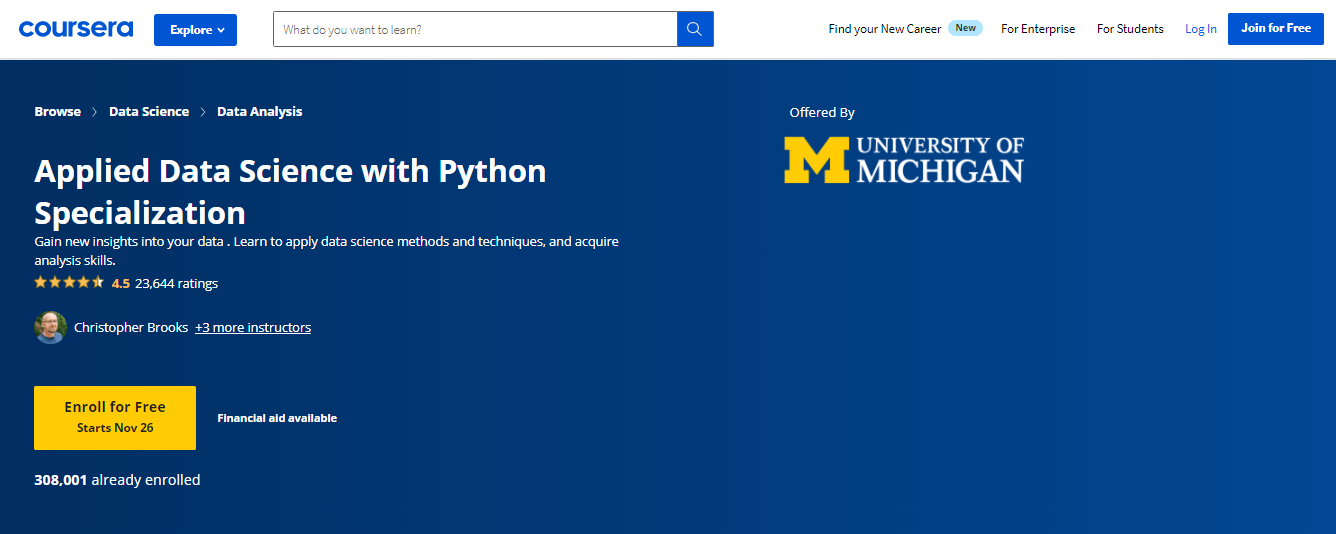Click the 'New' badge near Find your New Career

point(966,28)
